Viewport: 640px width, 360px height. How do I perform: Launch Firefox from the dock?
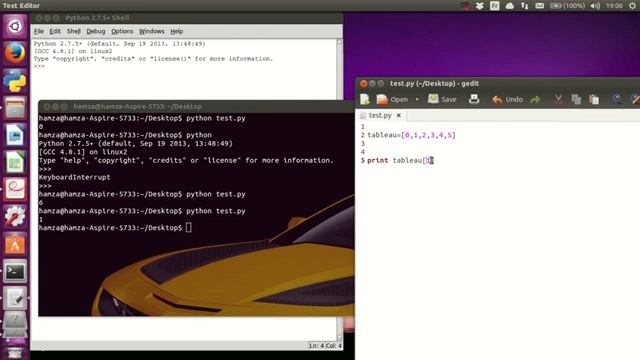click(15, 53)
